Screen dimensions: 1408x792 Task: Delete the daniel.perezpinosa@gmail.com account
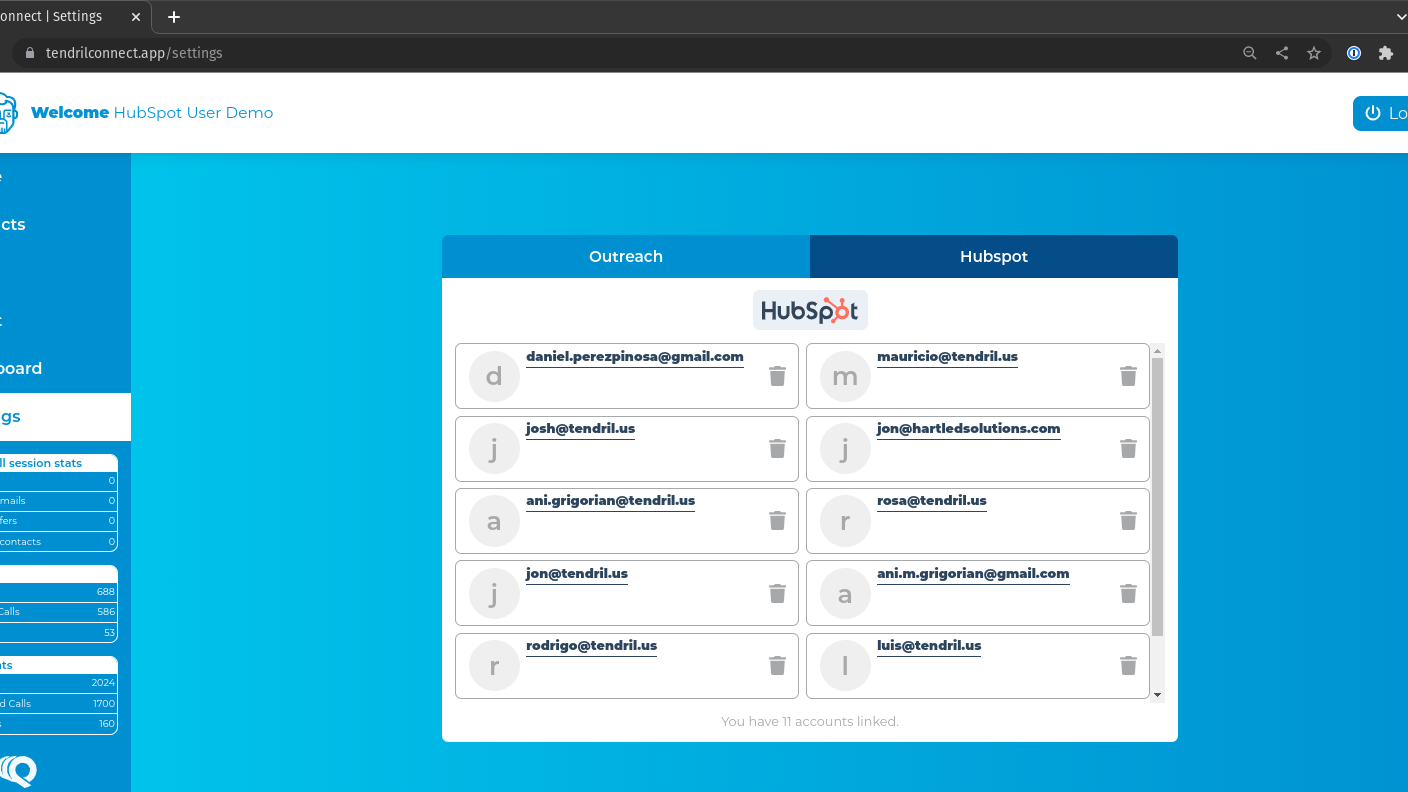tap(777, 376)
